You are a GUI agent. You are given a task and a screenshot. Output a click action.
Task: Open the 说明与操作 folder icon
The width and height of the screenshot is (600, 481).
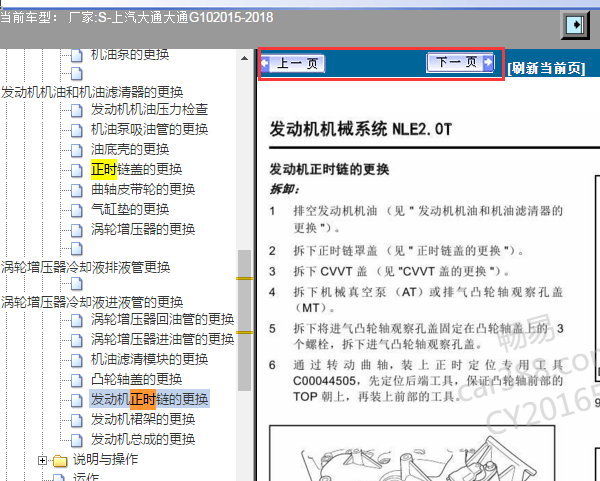[x=60, y=460]
